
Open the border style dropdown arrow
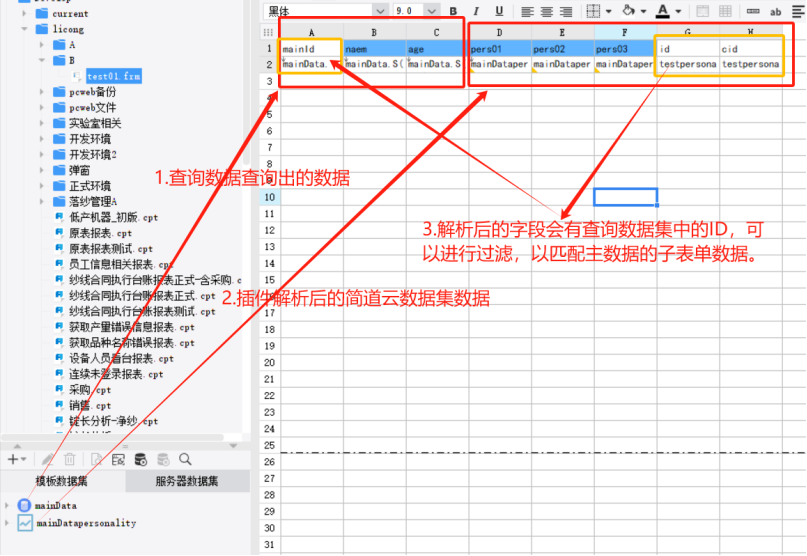pos(609,11)
